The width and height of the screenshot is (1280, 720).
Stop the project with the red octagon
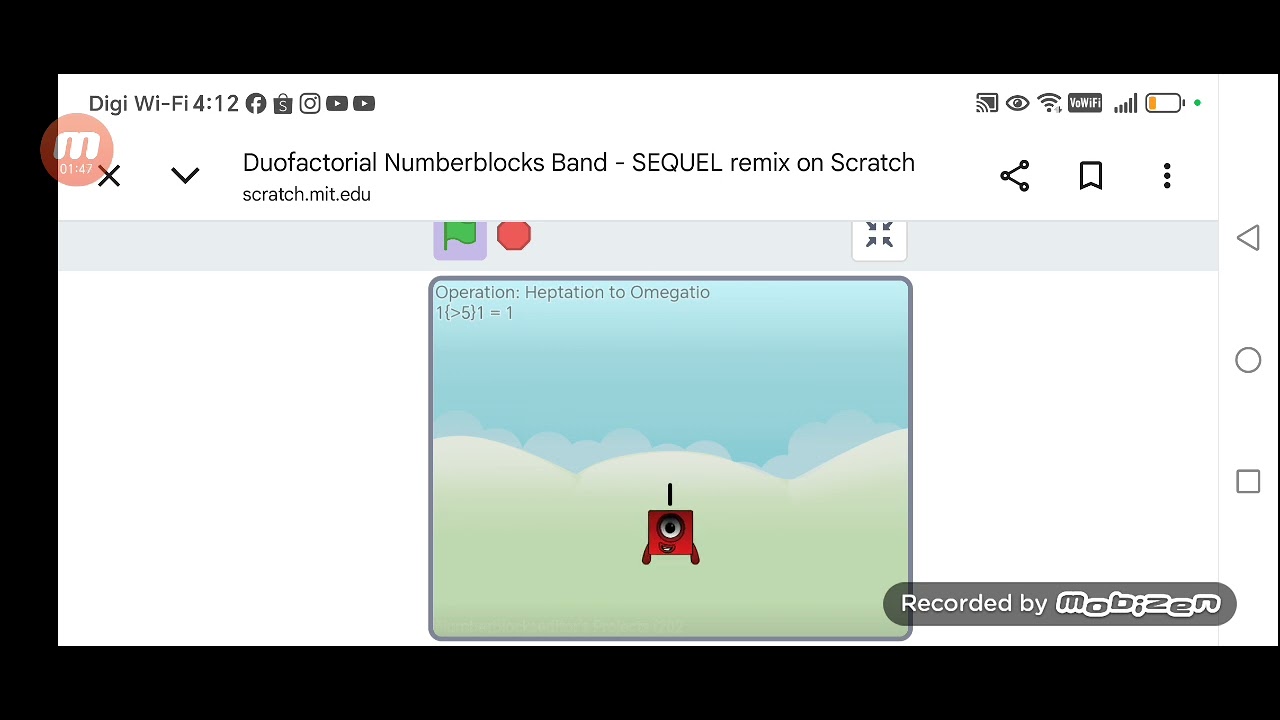(514, 236)
